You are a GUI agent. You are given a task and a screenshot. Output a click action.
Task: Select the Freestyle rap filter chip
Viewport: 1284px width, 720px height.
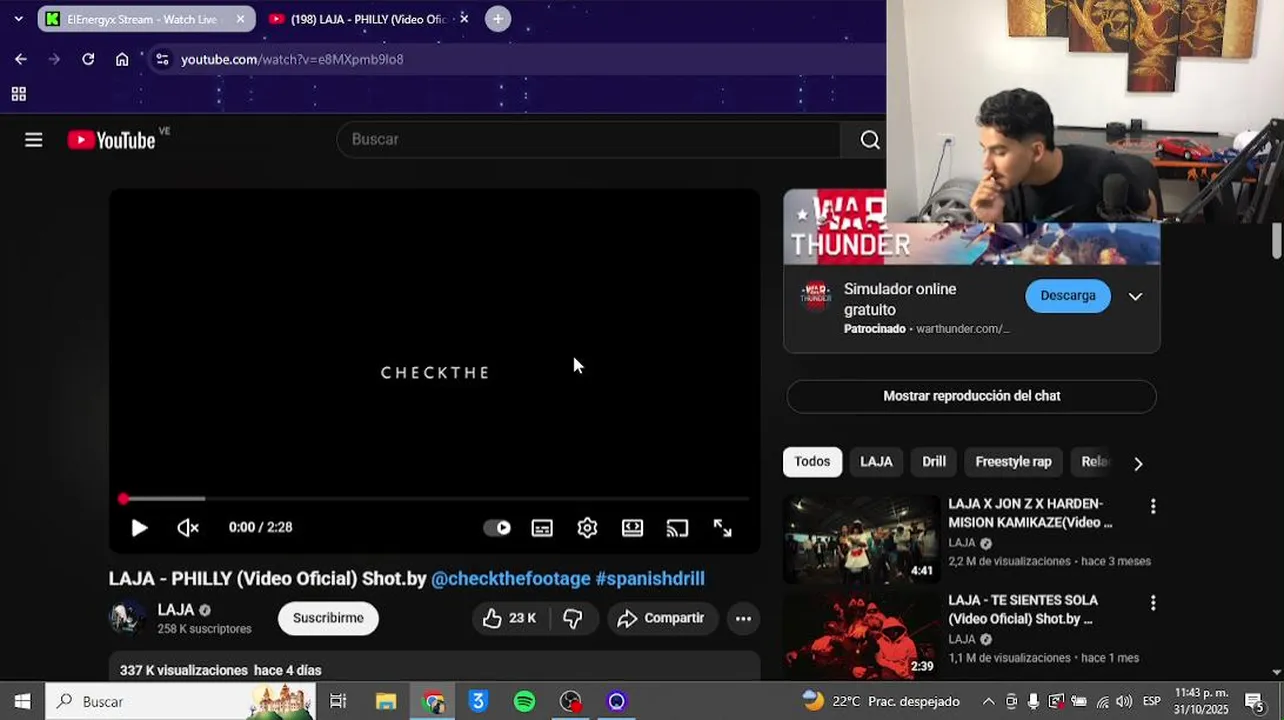pyautogui.click(x=1013, y=462)
